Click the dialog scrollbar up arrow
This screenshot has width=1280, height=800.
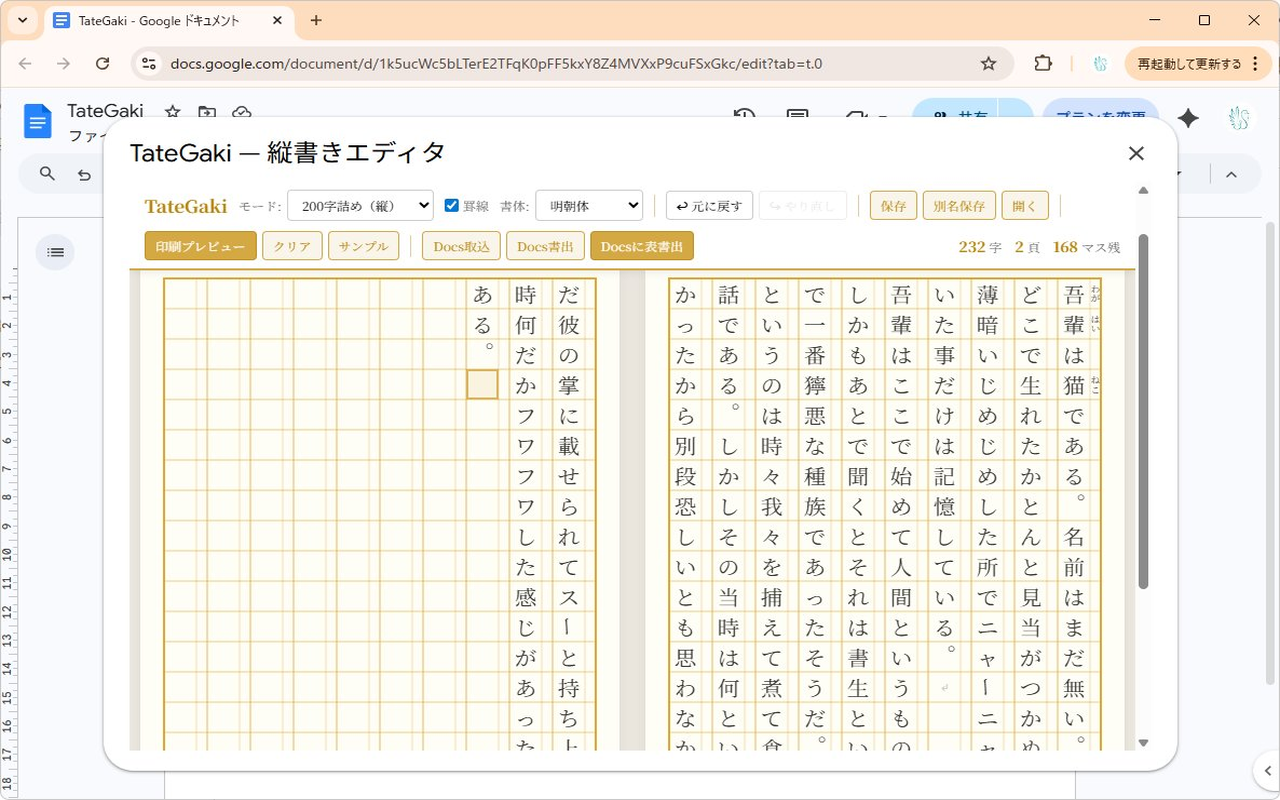(1144, 190)
